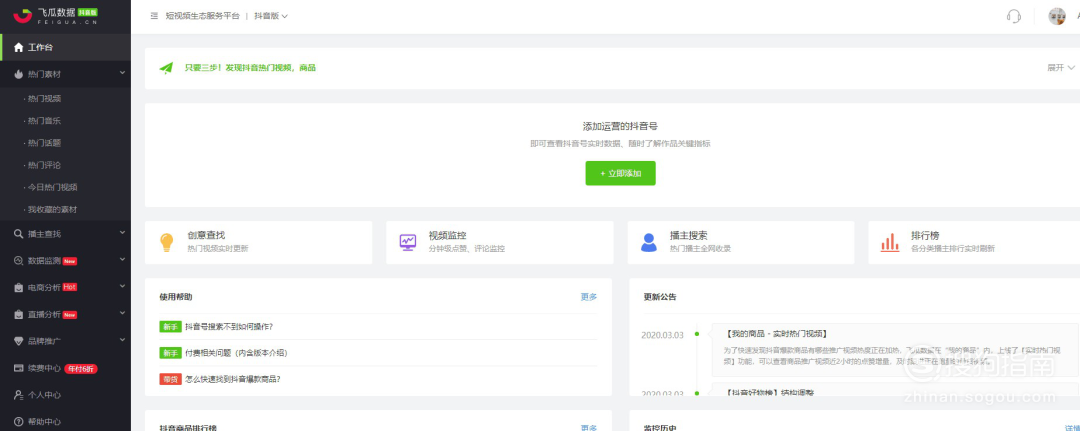The image size is (1080, 431).
Task: Open help article 怎么快速找到抖音爆款商品?
Action: (x=233, y=379)
